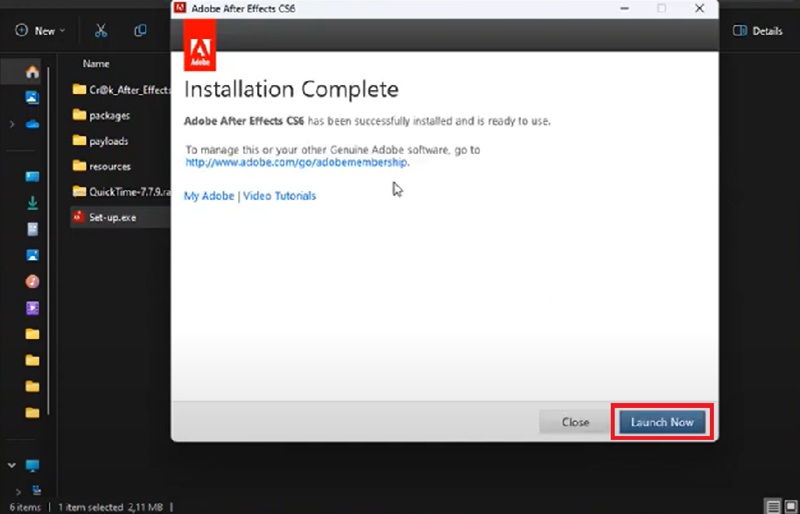Click the sidebar scrollbar in File Explorer
The height and width of the screenshot is (514, 800).
pos(48,240)
